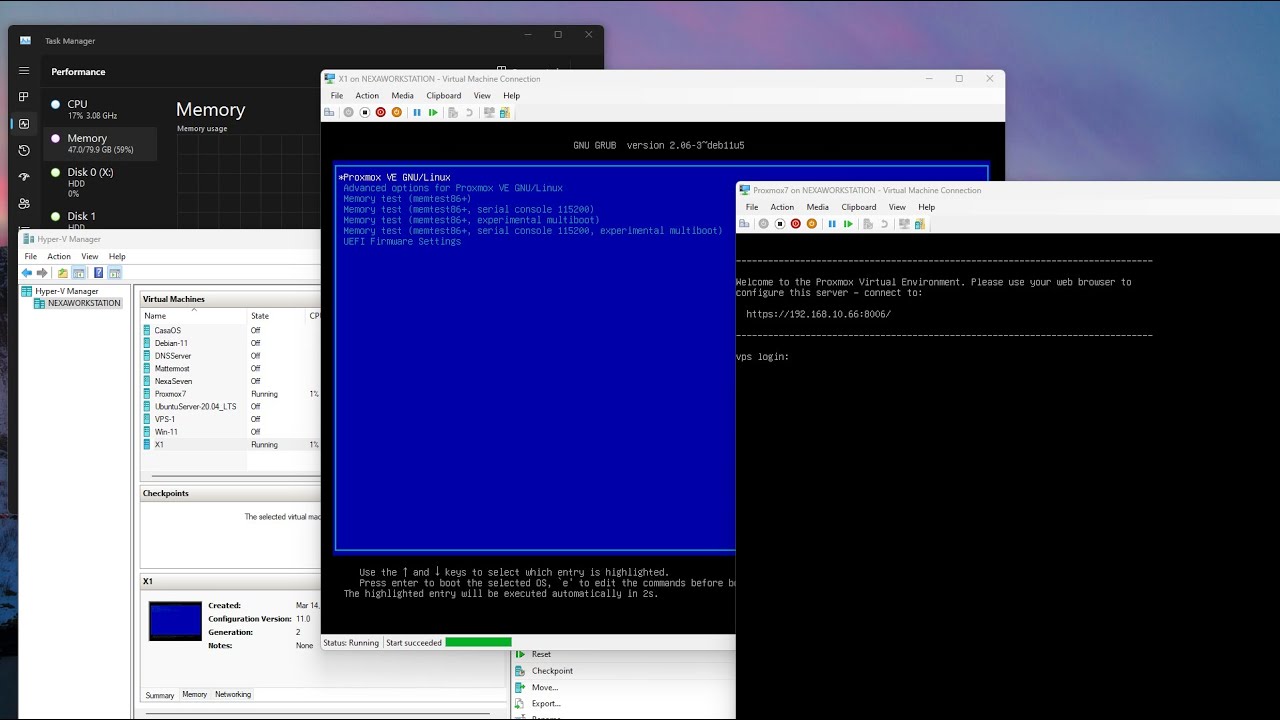Select Mattermost virtual machine row
Screen dimensions: 1280x720
(x=230, y=369)
